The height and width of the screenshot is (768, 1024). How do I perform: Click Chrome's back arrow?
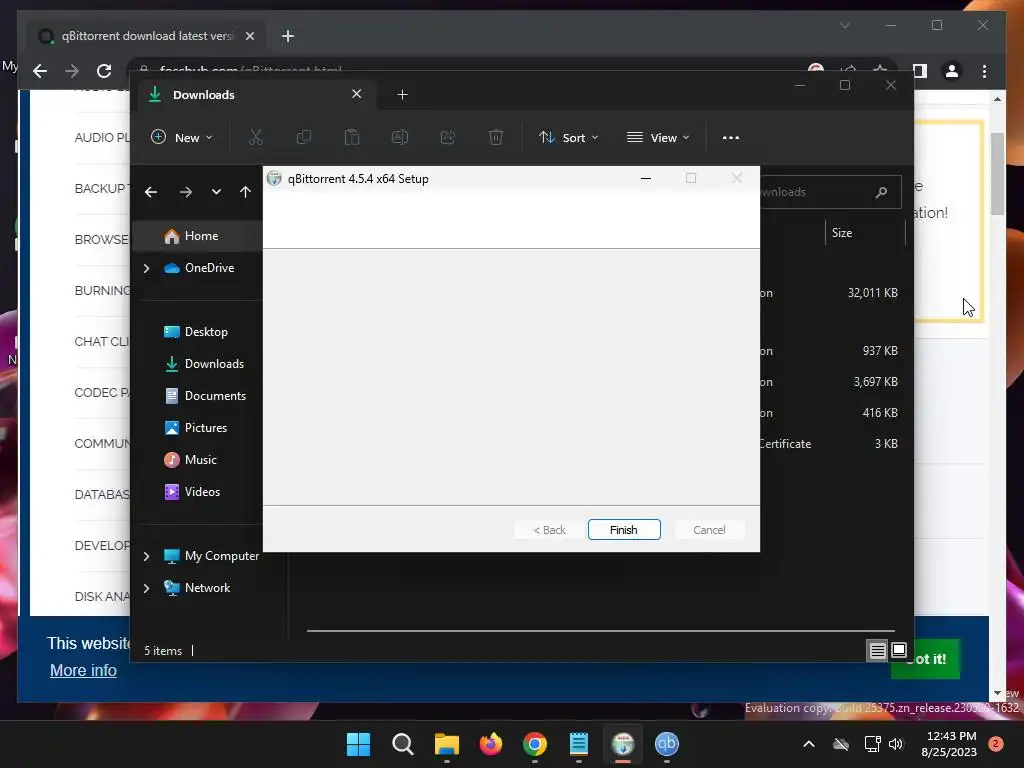[40, 71]
